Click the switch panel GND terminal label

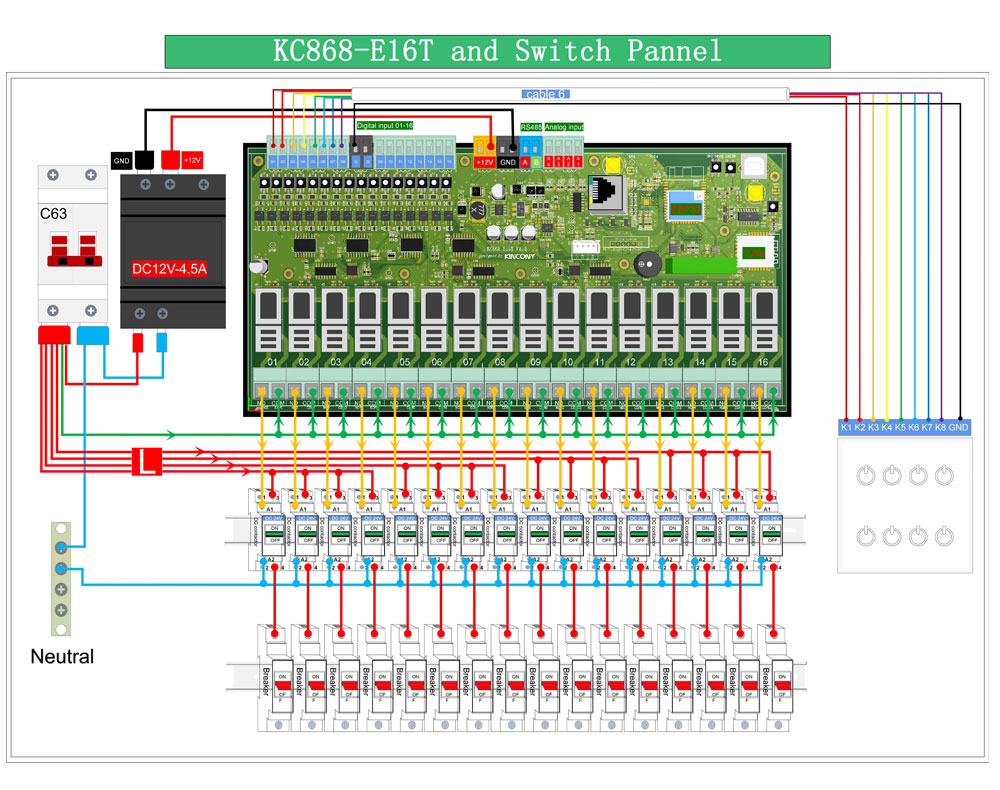959,427
